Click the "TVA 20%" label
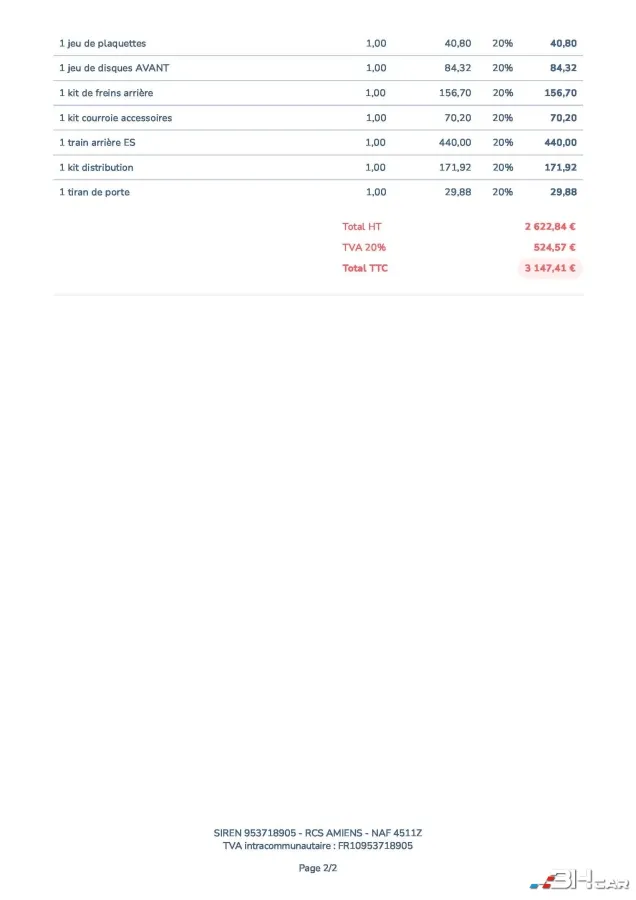636x900 pixels. click(x=362, y=247)
